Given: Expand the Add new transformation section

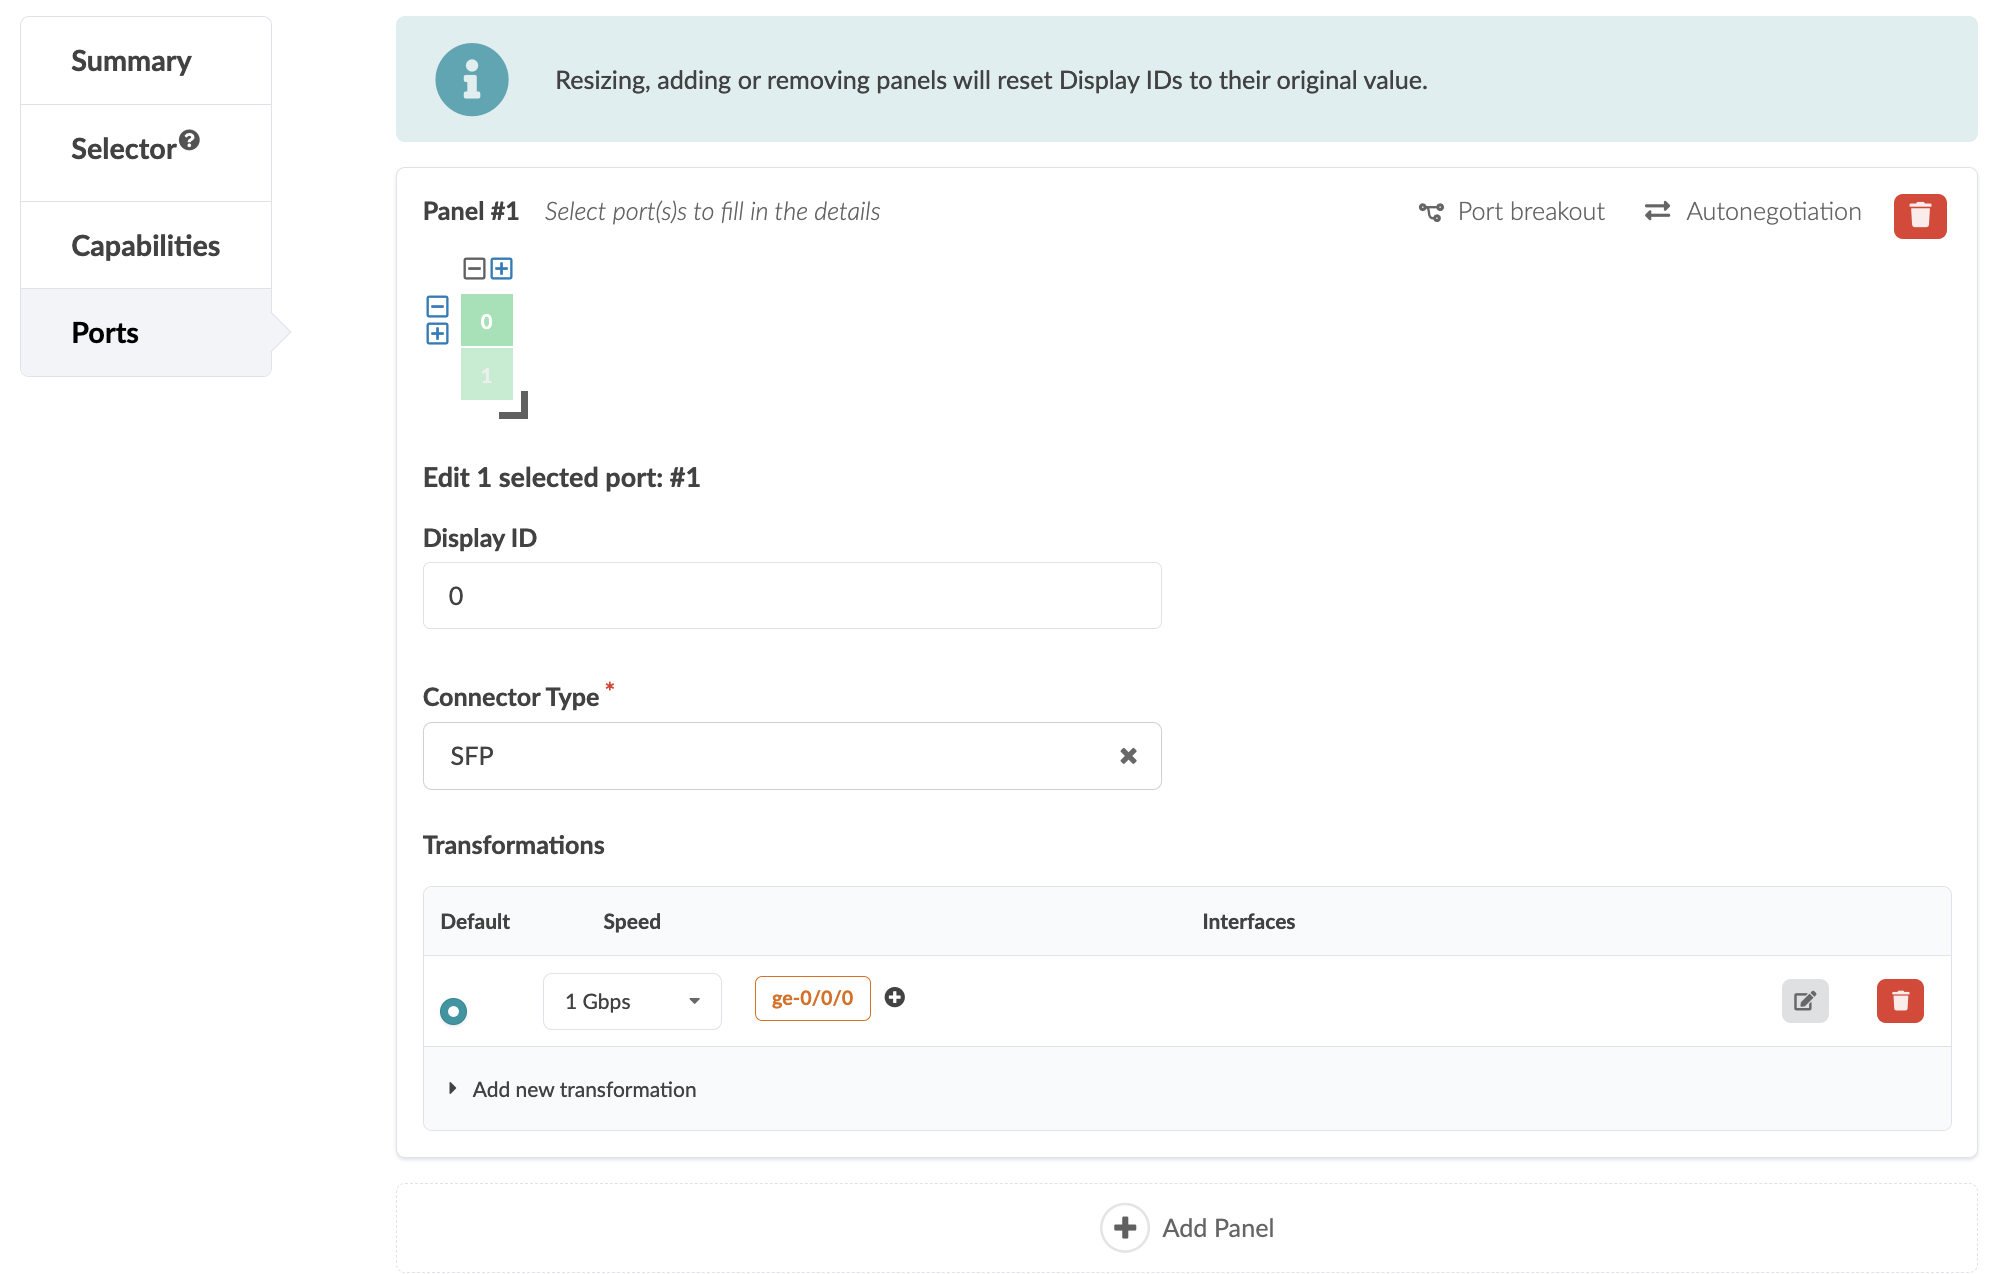Looking at the screenshot, I should [583, 1089].
